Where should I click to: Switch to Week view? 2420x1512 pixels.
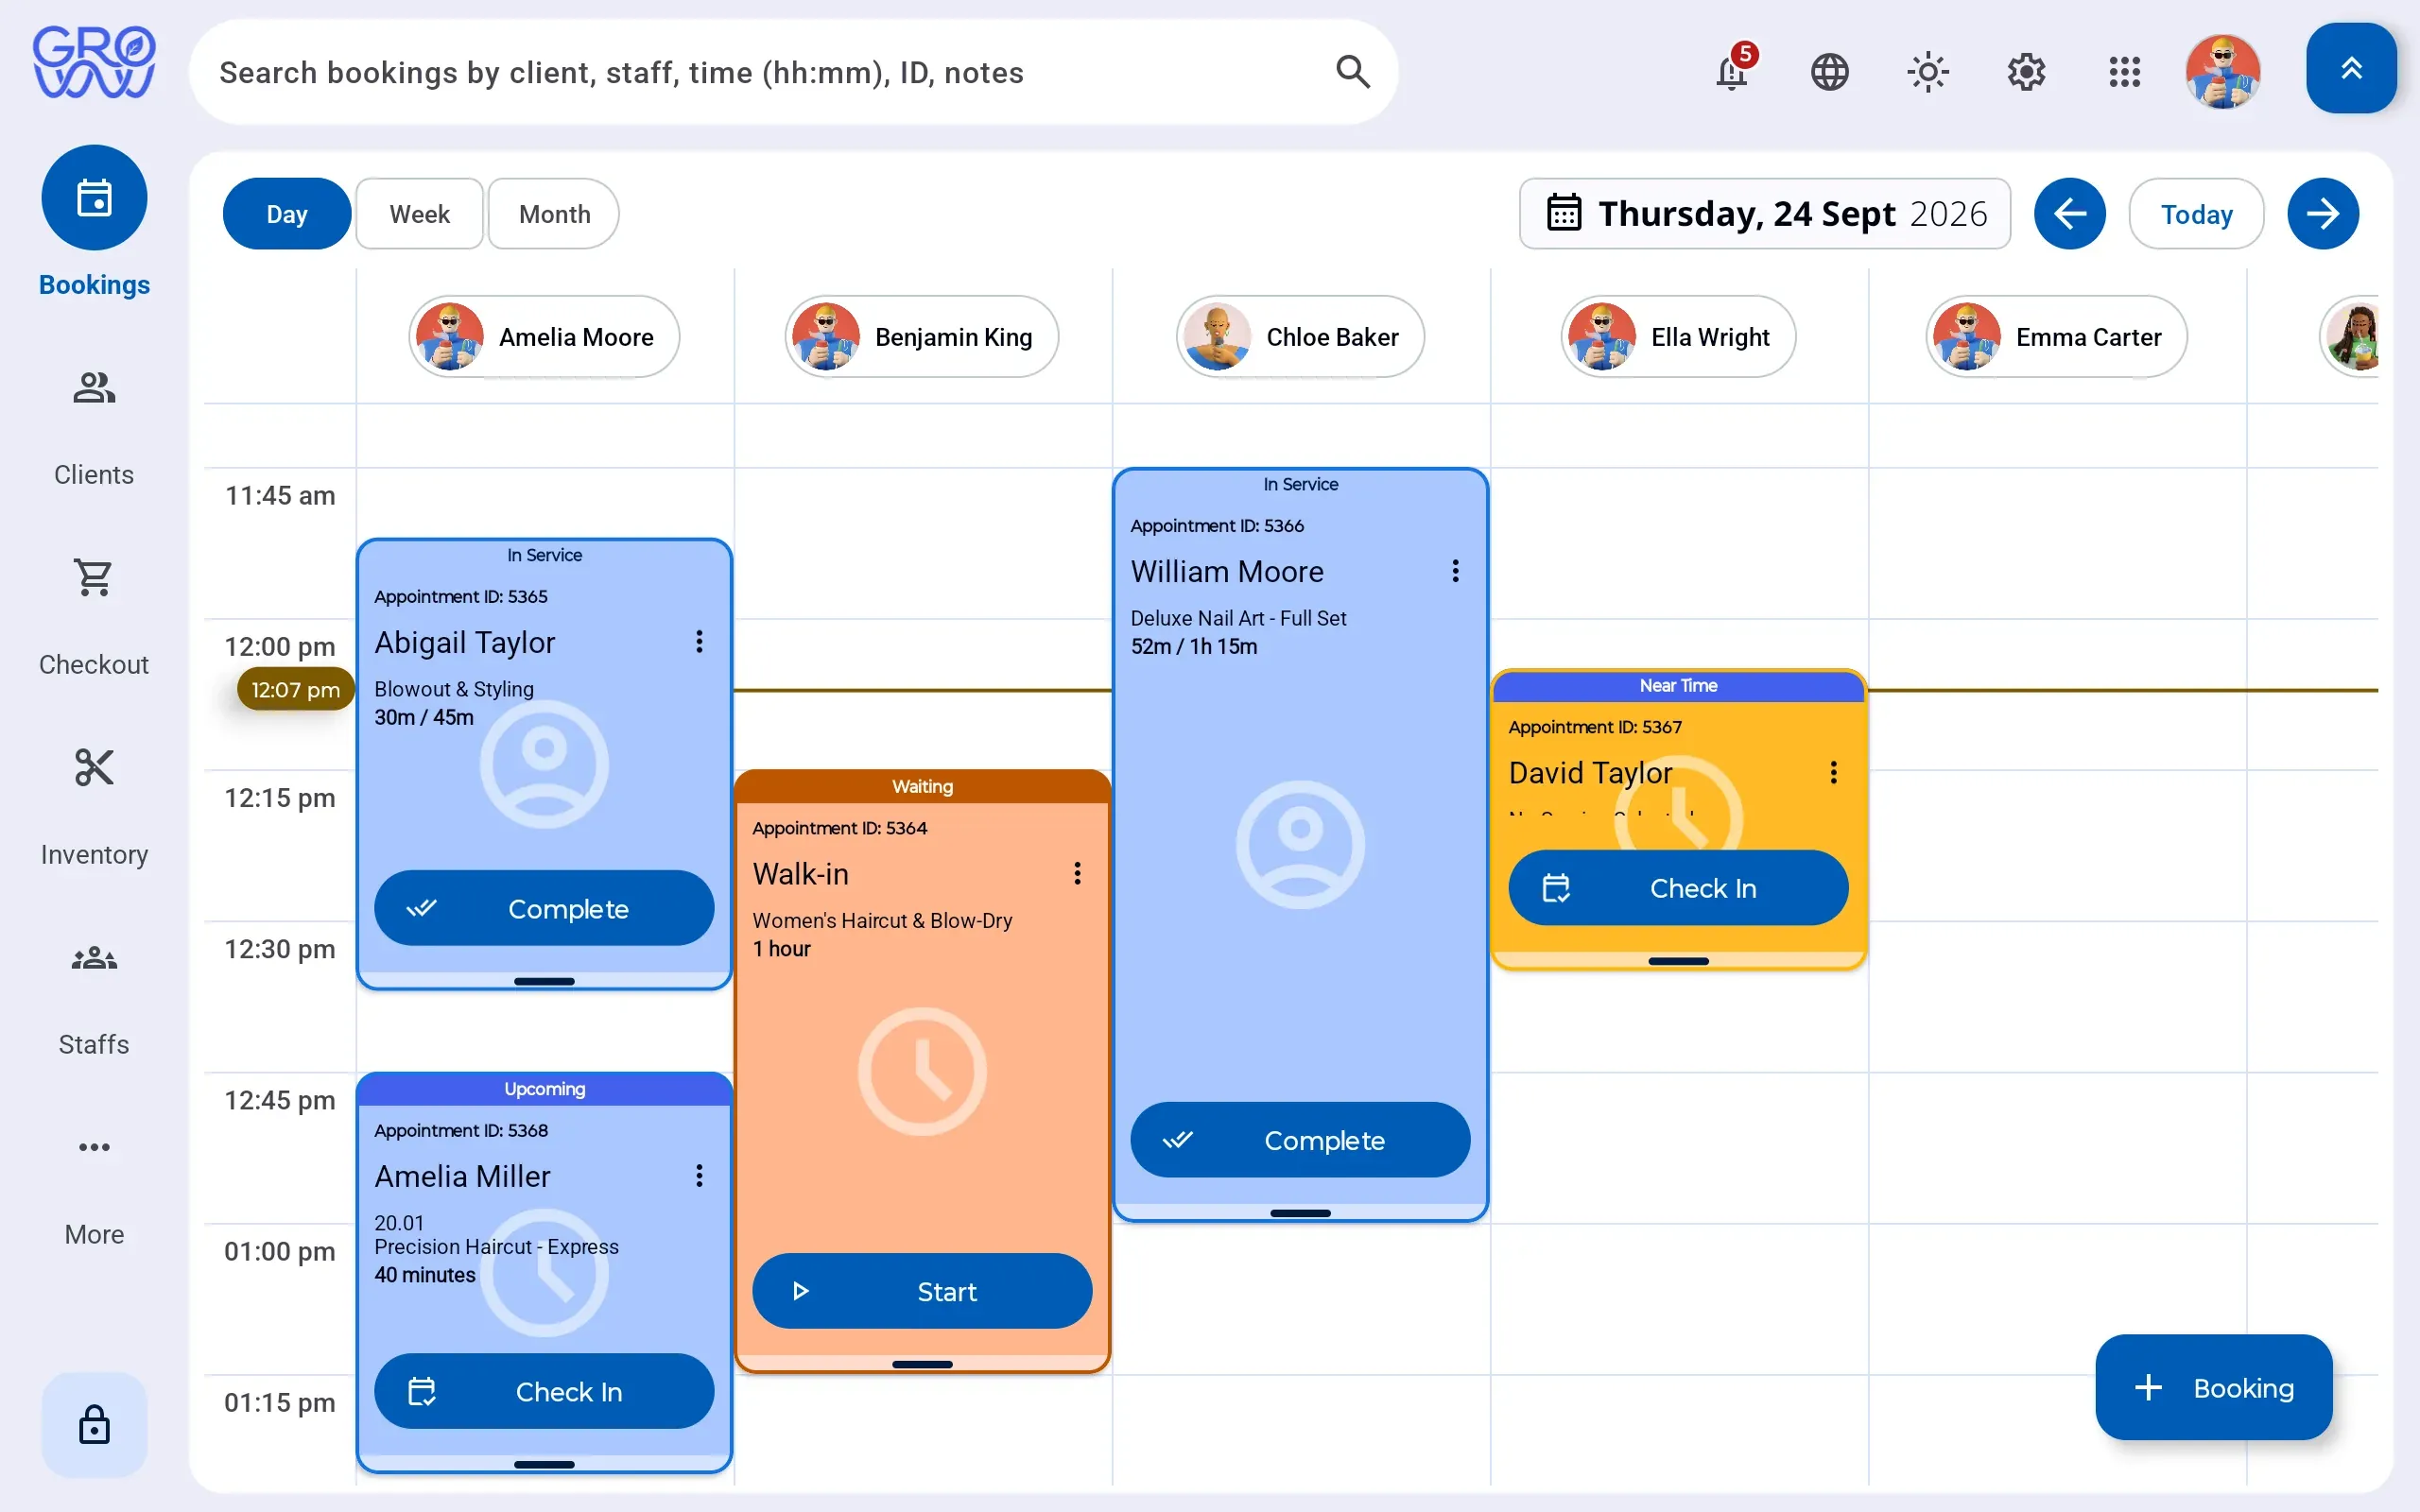click(420, 214)
